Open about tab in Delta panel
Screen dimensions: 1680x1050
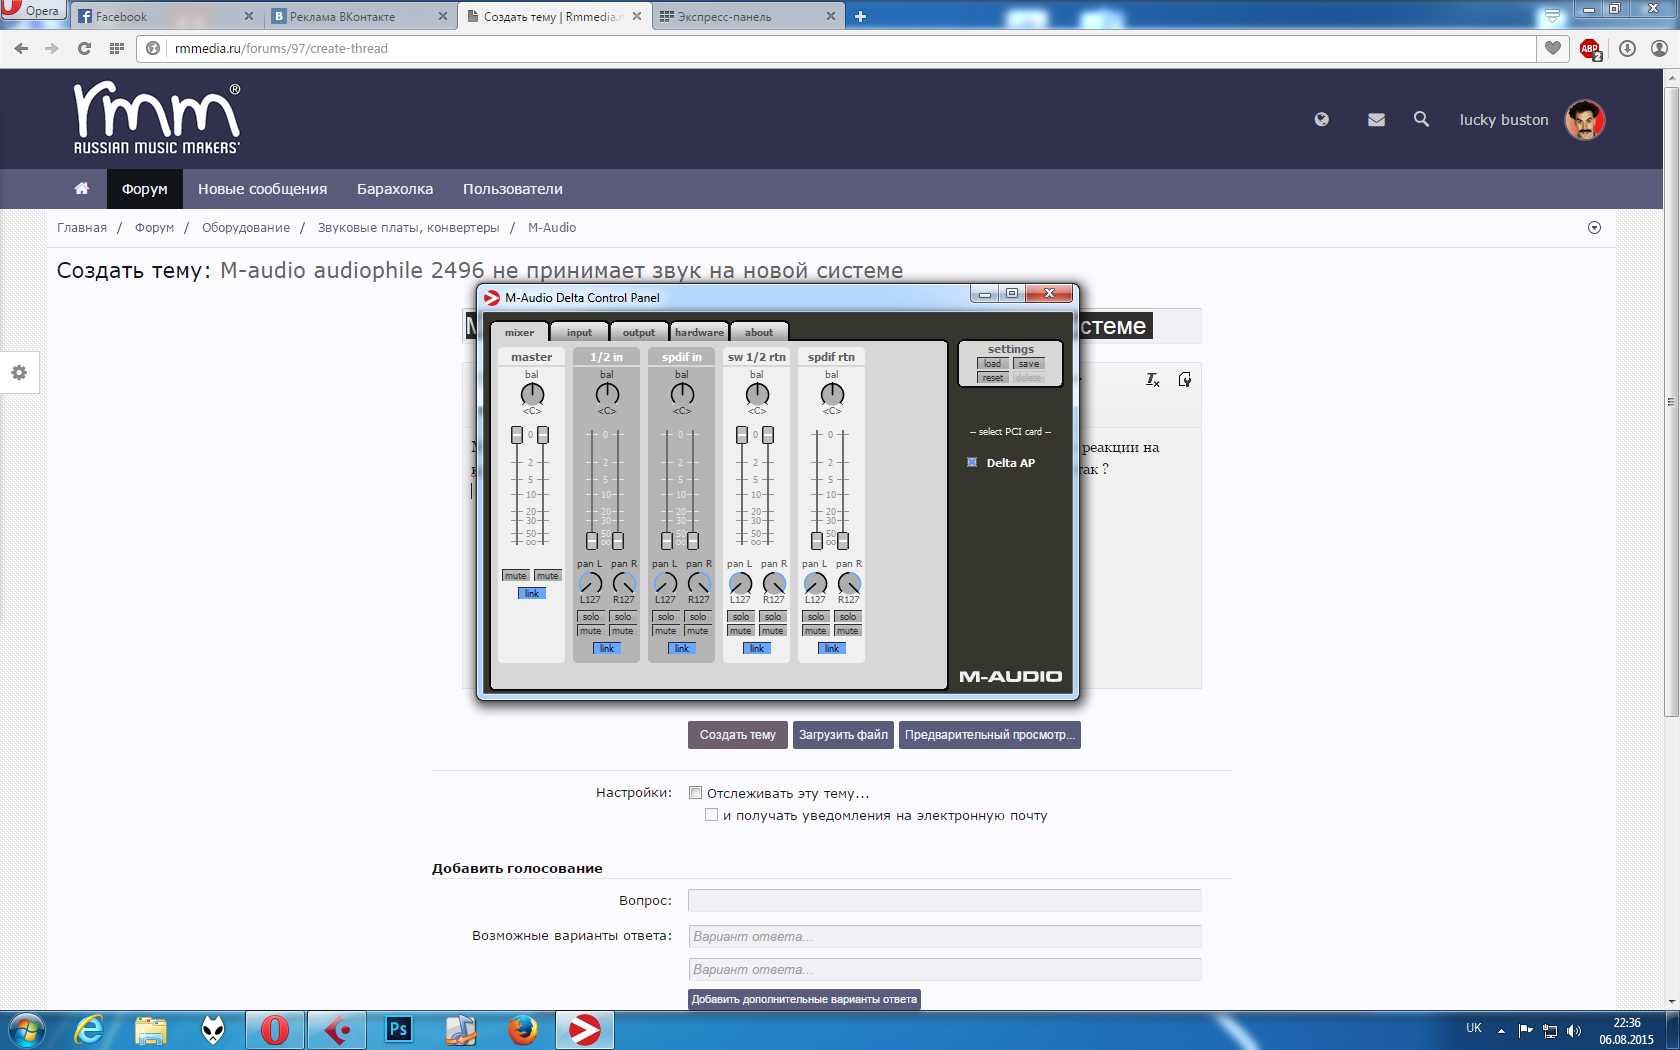tap(759, 332)
